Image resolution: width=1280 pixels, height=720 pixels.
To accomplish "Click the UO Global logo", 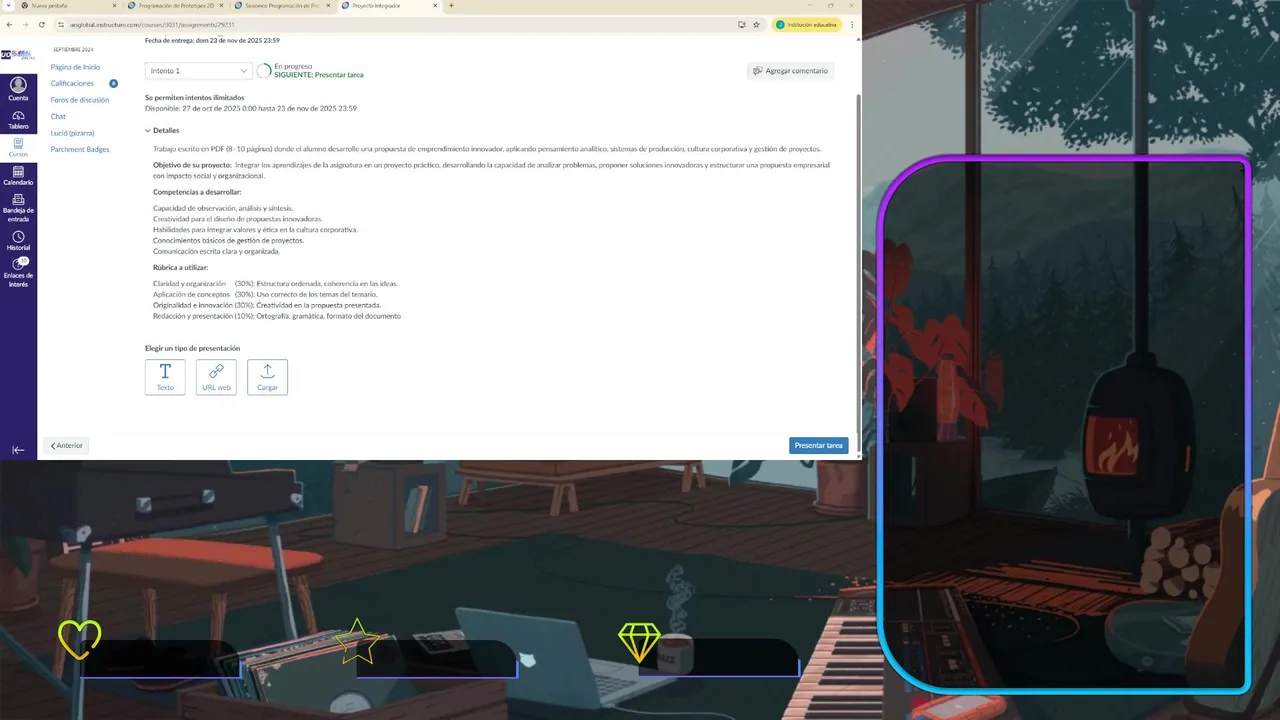I will pos(18,55).
